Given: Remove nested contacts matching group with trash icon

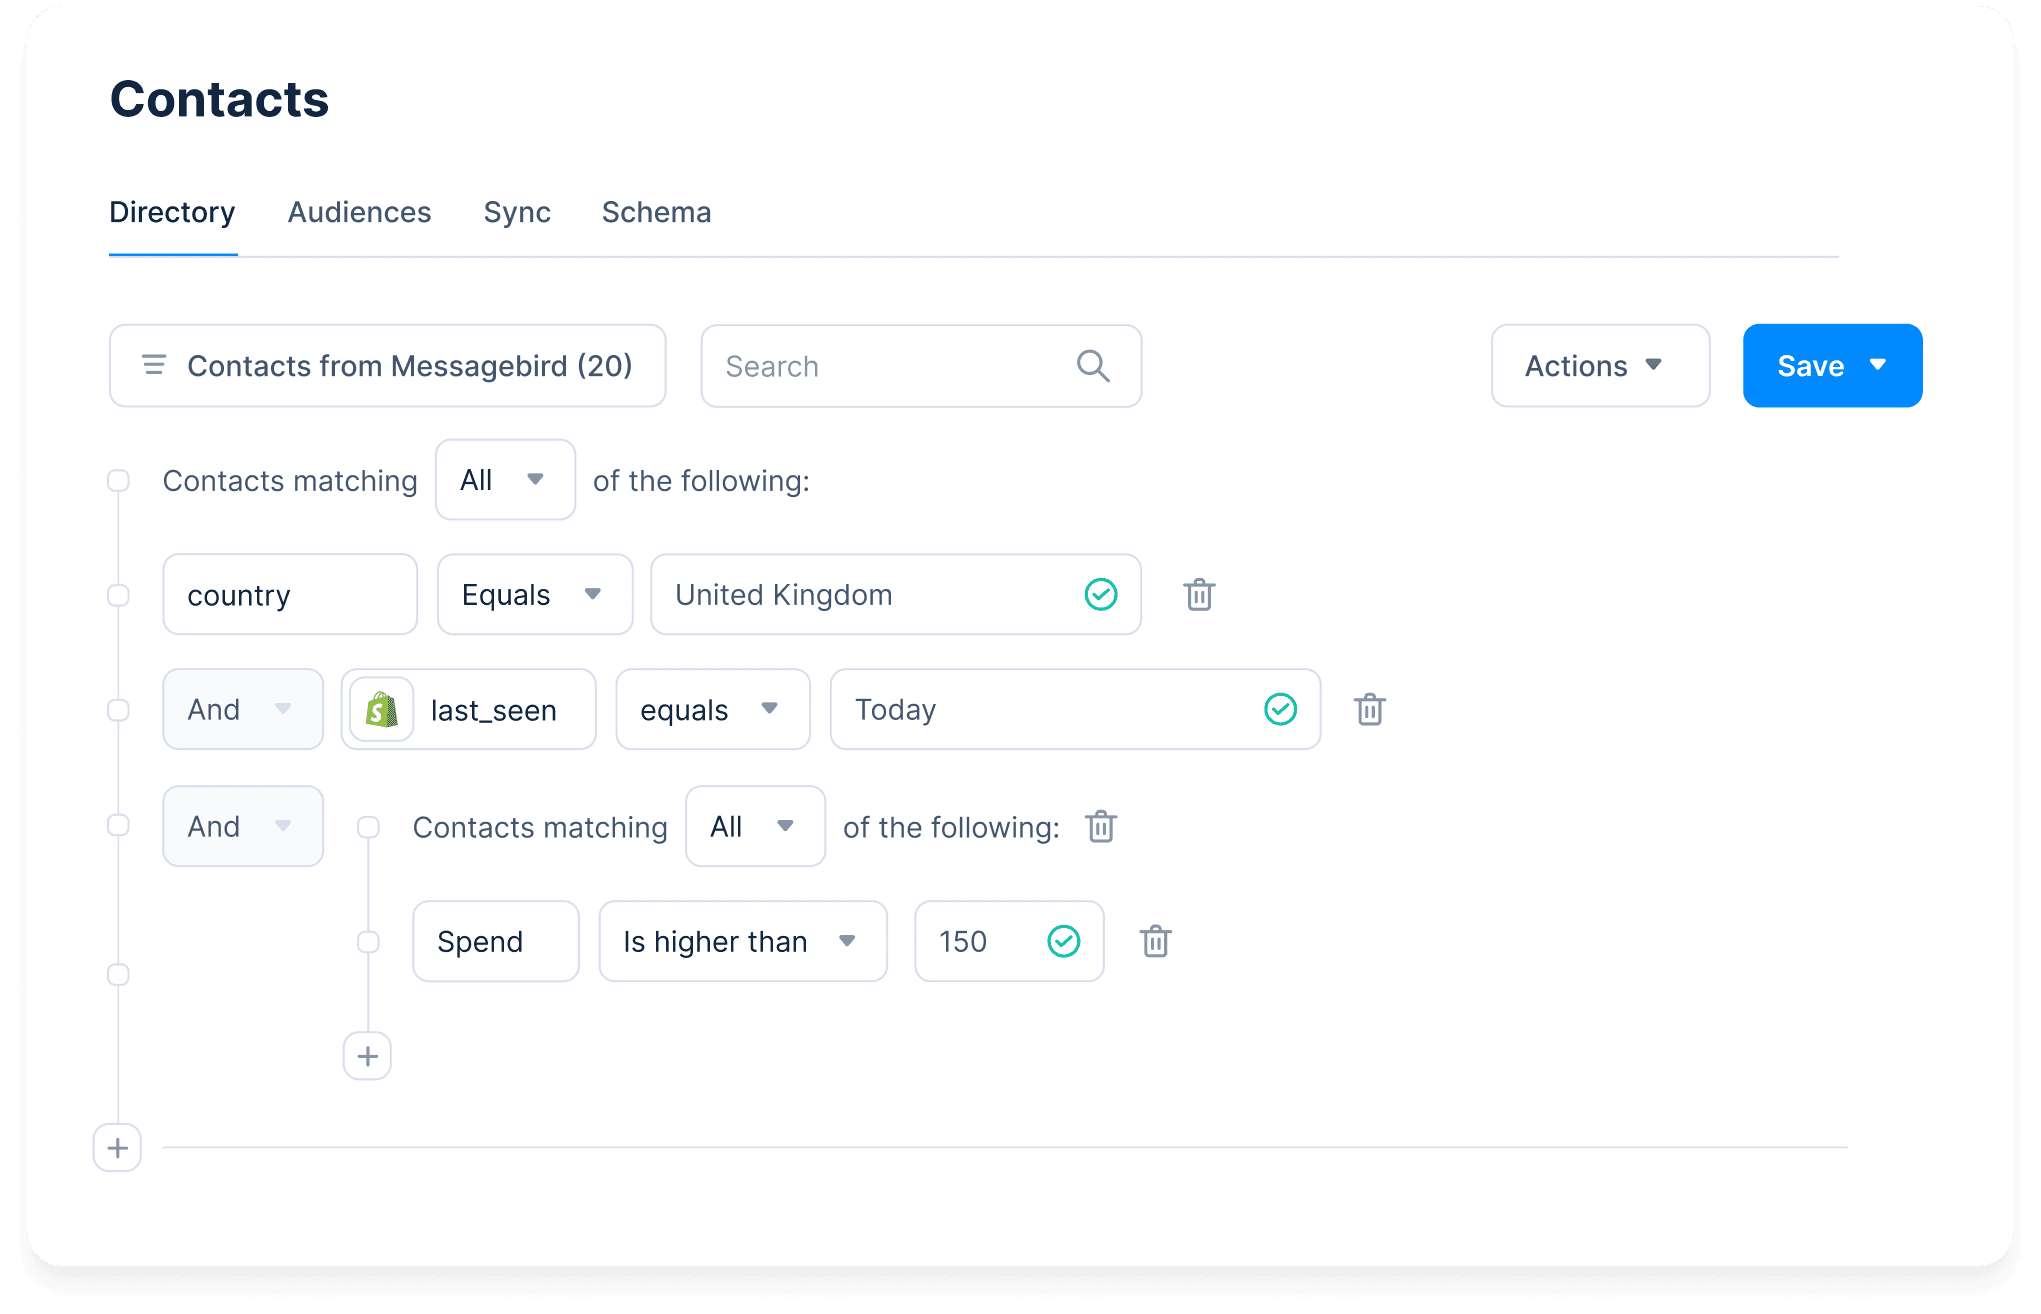Looking at the screenshot, I should coord(1101,827).
